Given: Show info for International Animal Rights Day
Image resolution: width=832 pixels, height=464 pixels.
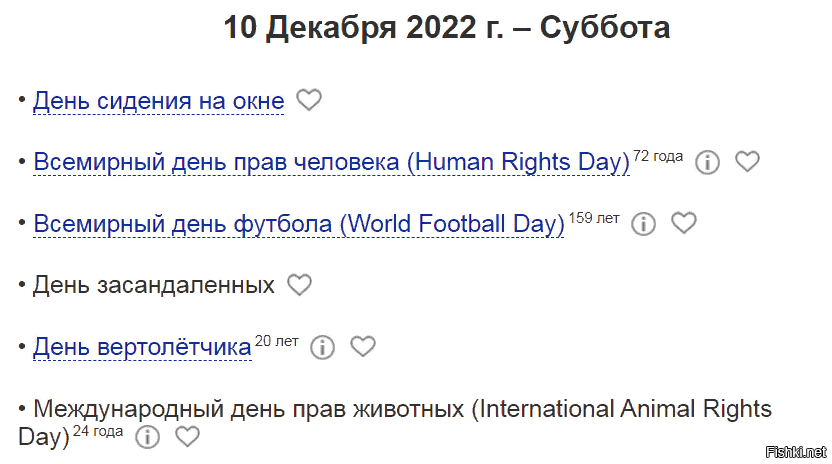Looking at the screenshot, I should coord(147,437).
